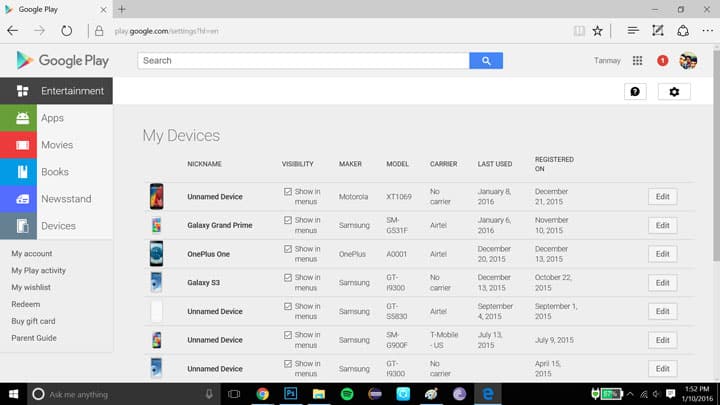720x405 pixels.
Task: Click the browser forward arrow
Action: (39, 31)
